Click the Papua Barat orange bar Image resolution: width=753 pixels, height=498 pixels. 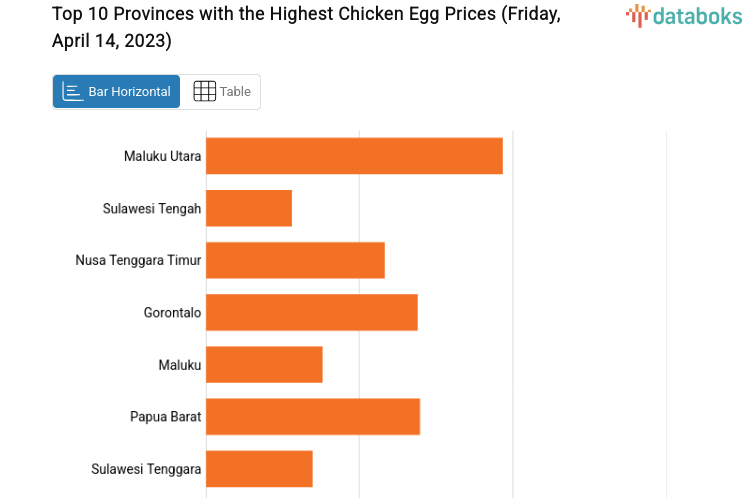pyautogui.click(x=313, y=416)
